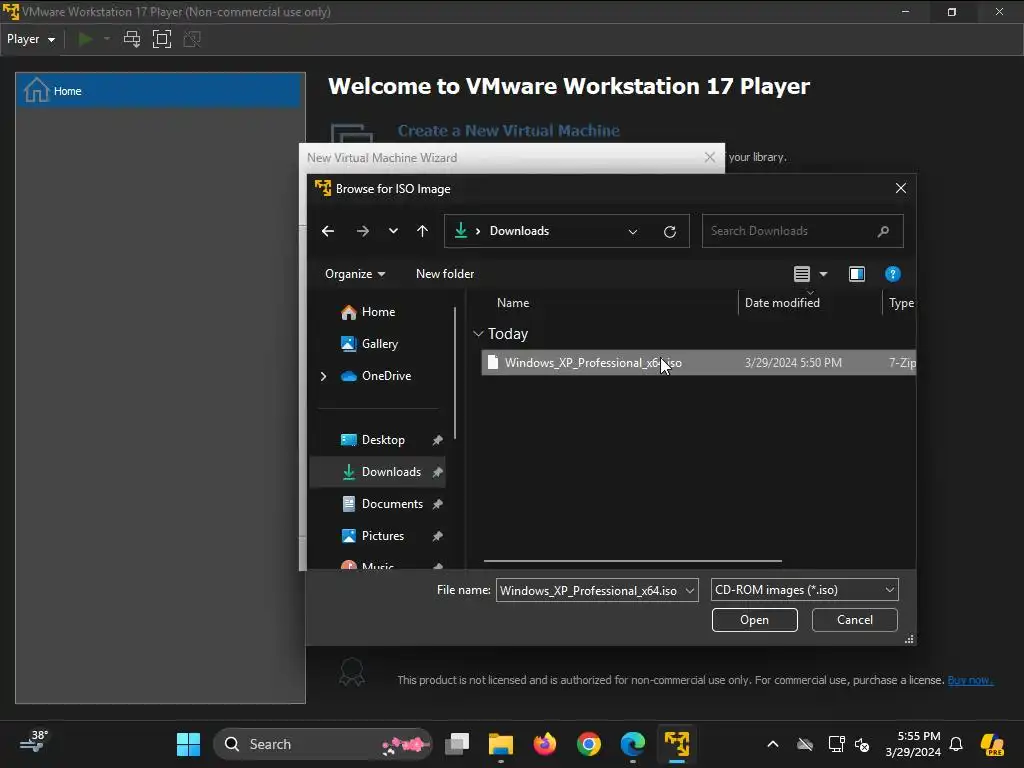This screenshot has height=768, width=1024.
Task: Open Pictures in the navigation pane
Action: 383,536
